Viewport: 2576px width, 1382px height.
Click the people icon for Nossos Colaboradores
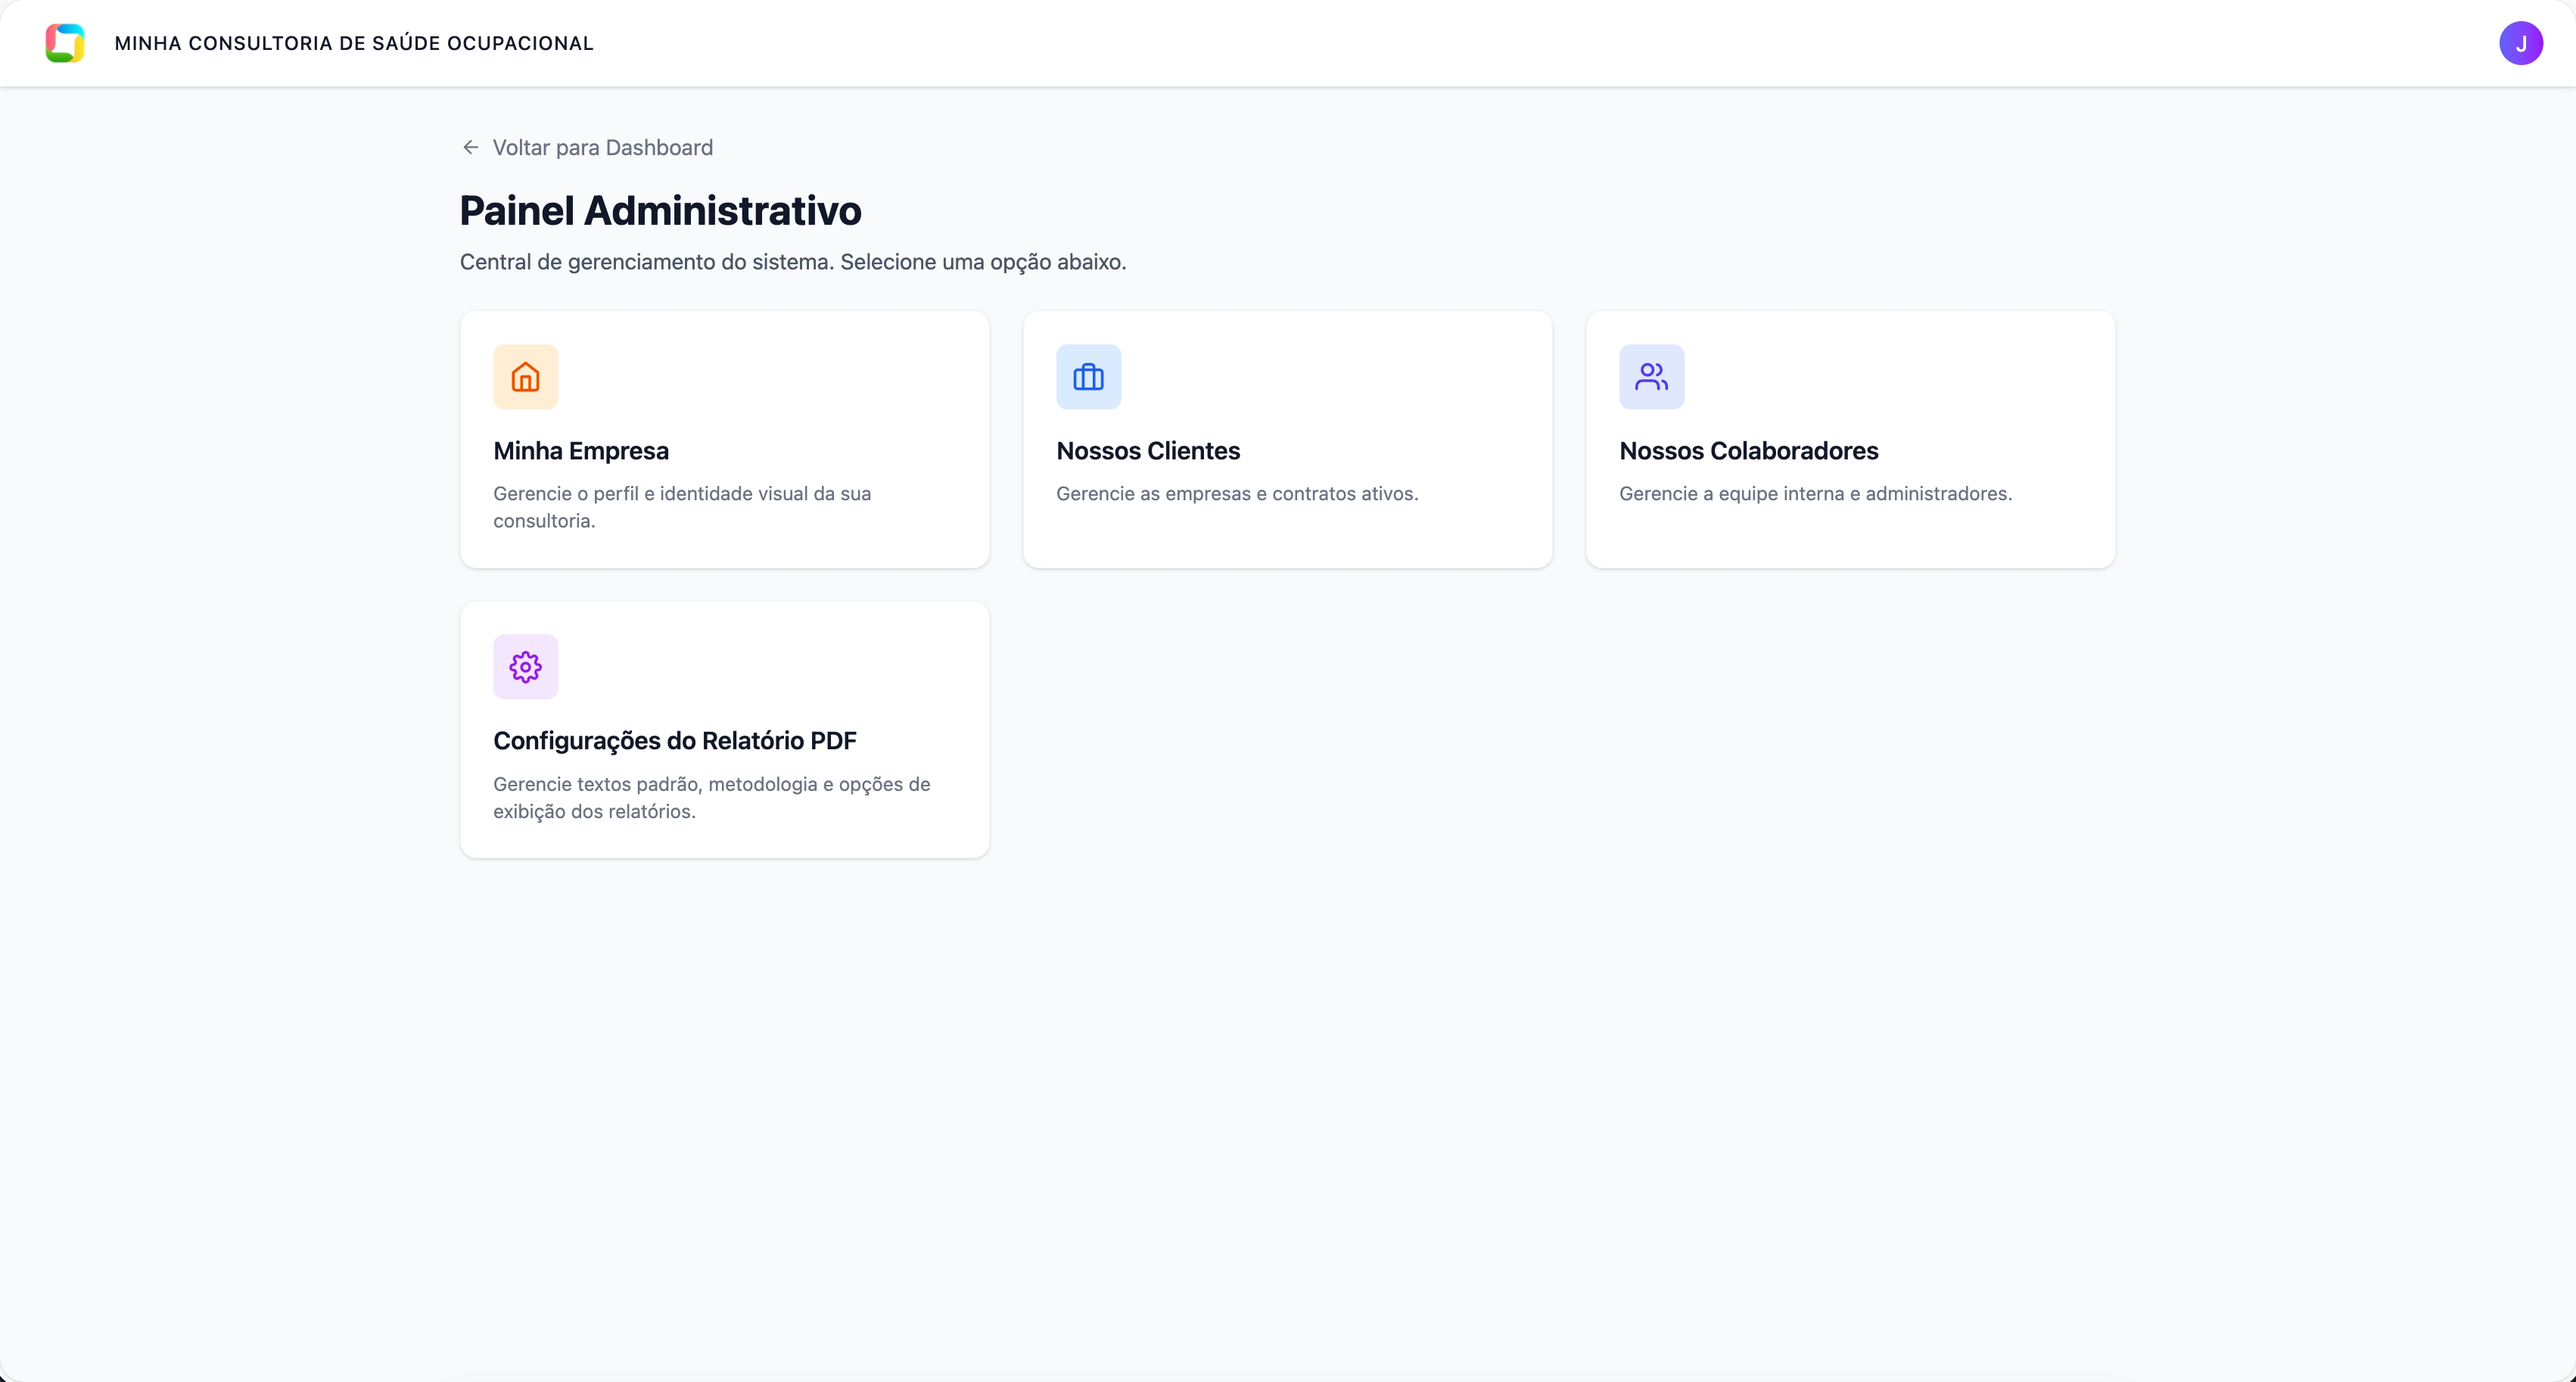(x=1651, y=377)
